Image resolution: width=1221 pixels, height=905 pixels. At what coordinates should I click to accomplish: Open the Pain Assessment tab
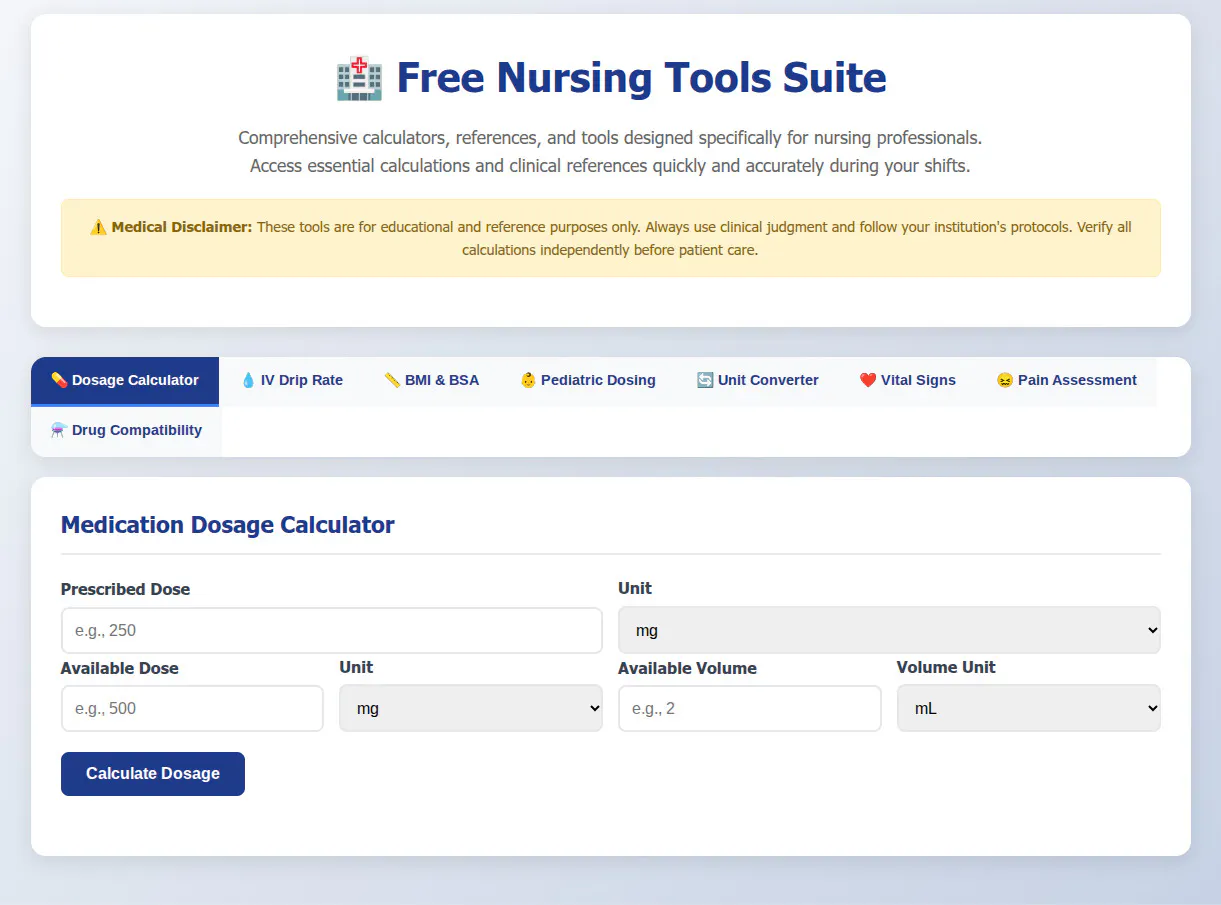tap(1067, 381)
